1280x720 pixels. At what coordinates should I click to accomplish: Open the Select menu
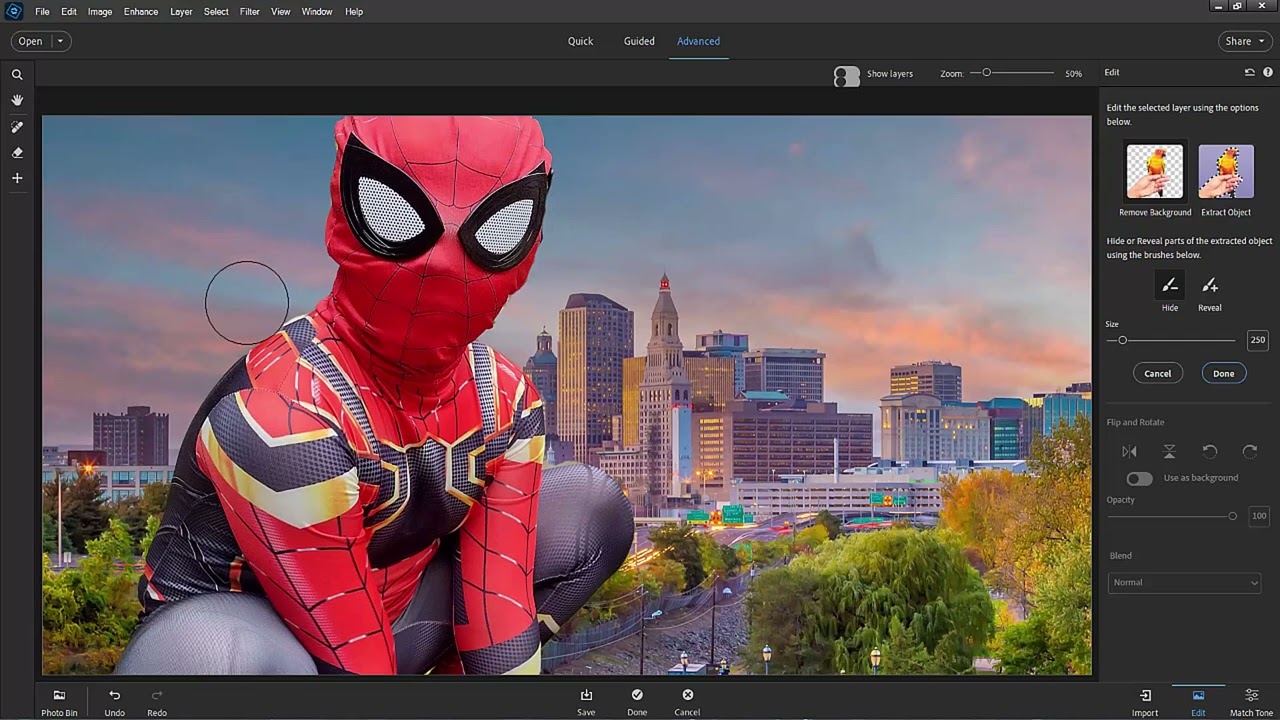[x=216, y=12]
